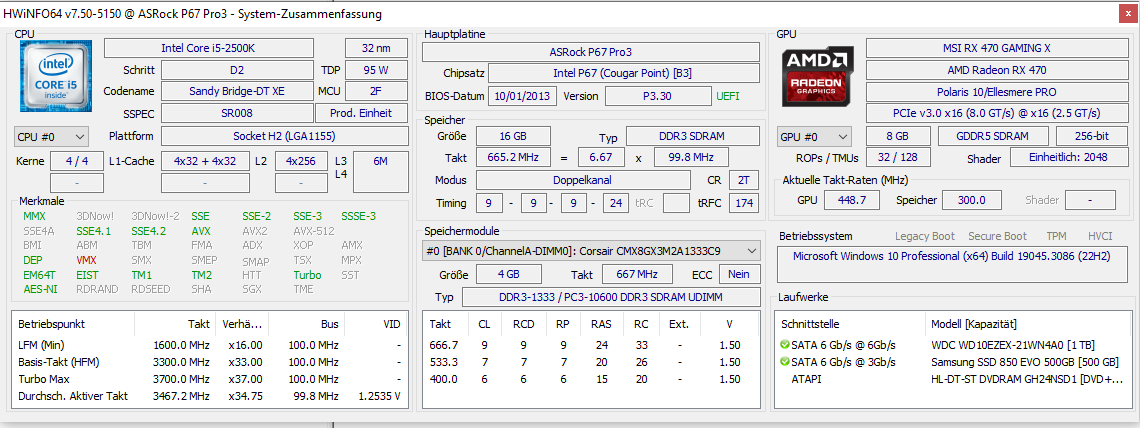Click the red VMX feature label

pyautogui.click(x=87, y=260)
